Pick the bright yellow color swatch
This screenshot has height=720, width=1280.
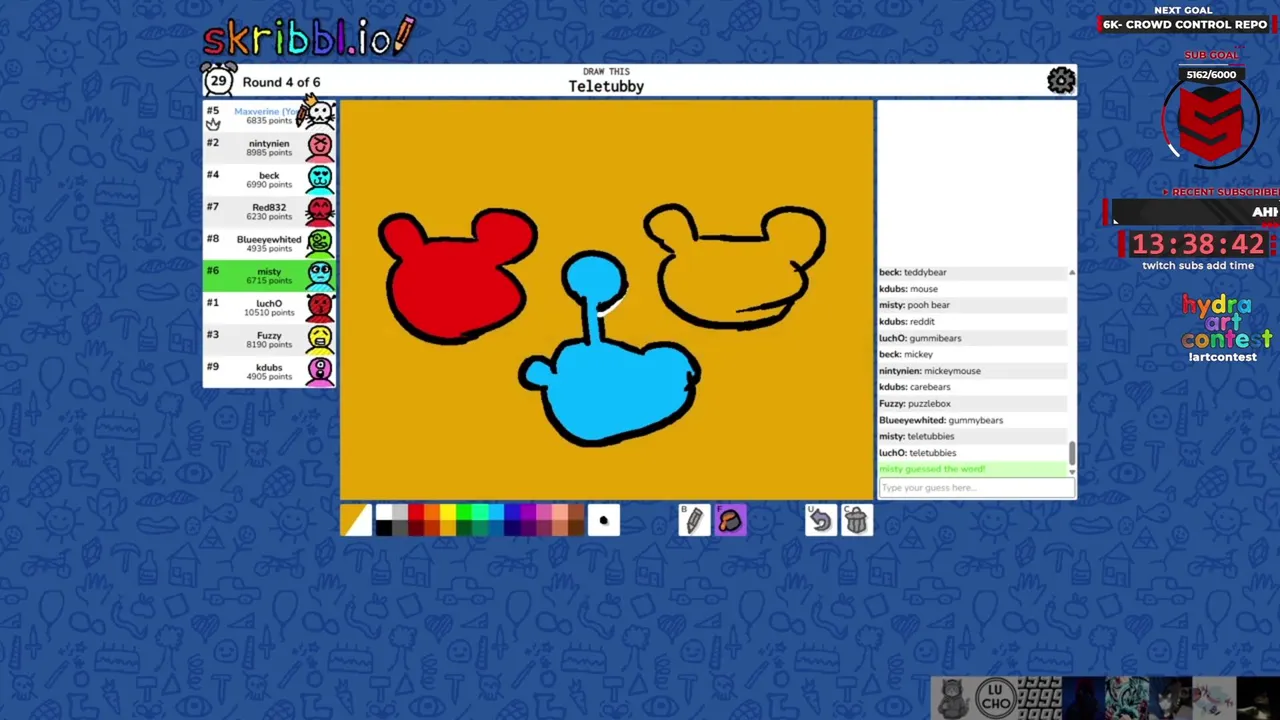coord(448,512)
